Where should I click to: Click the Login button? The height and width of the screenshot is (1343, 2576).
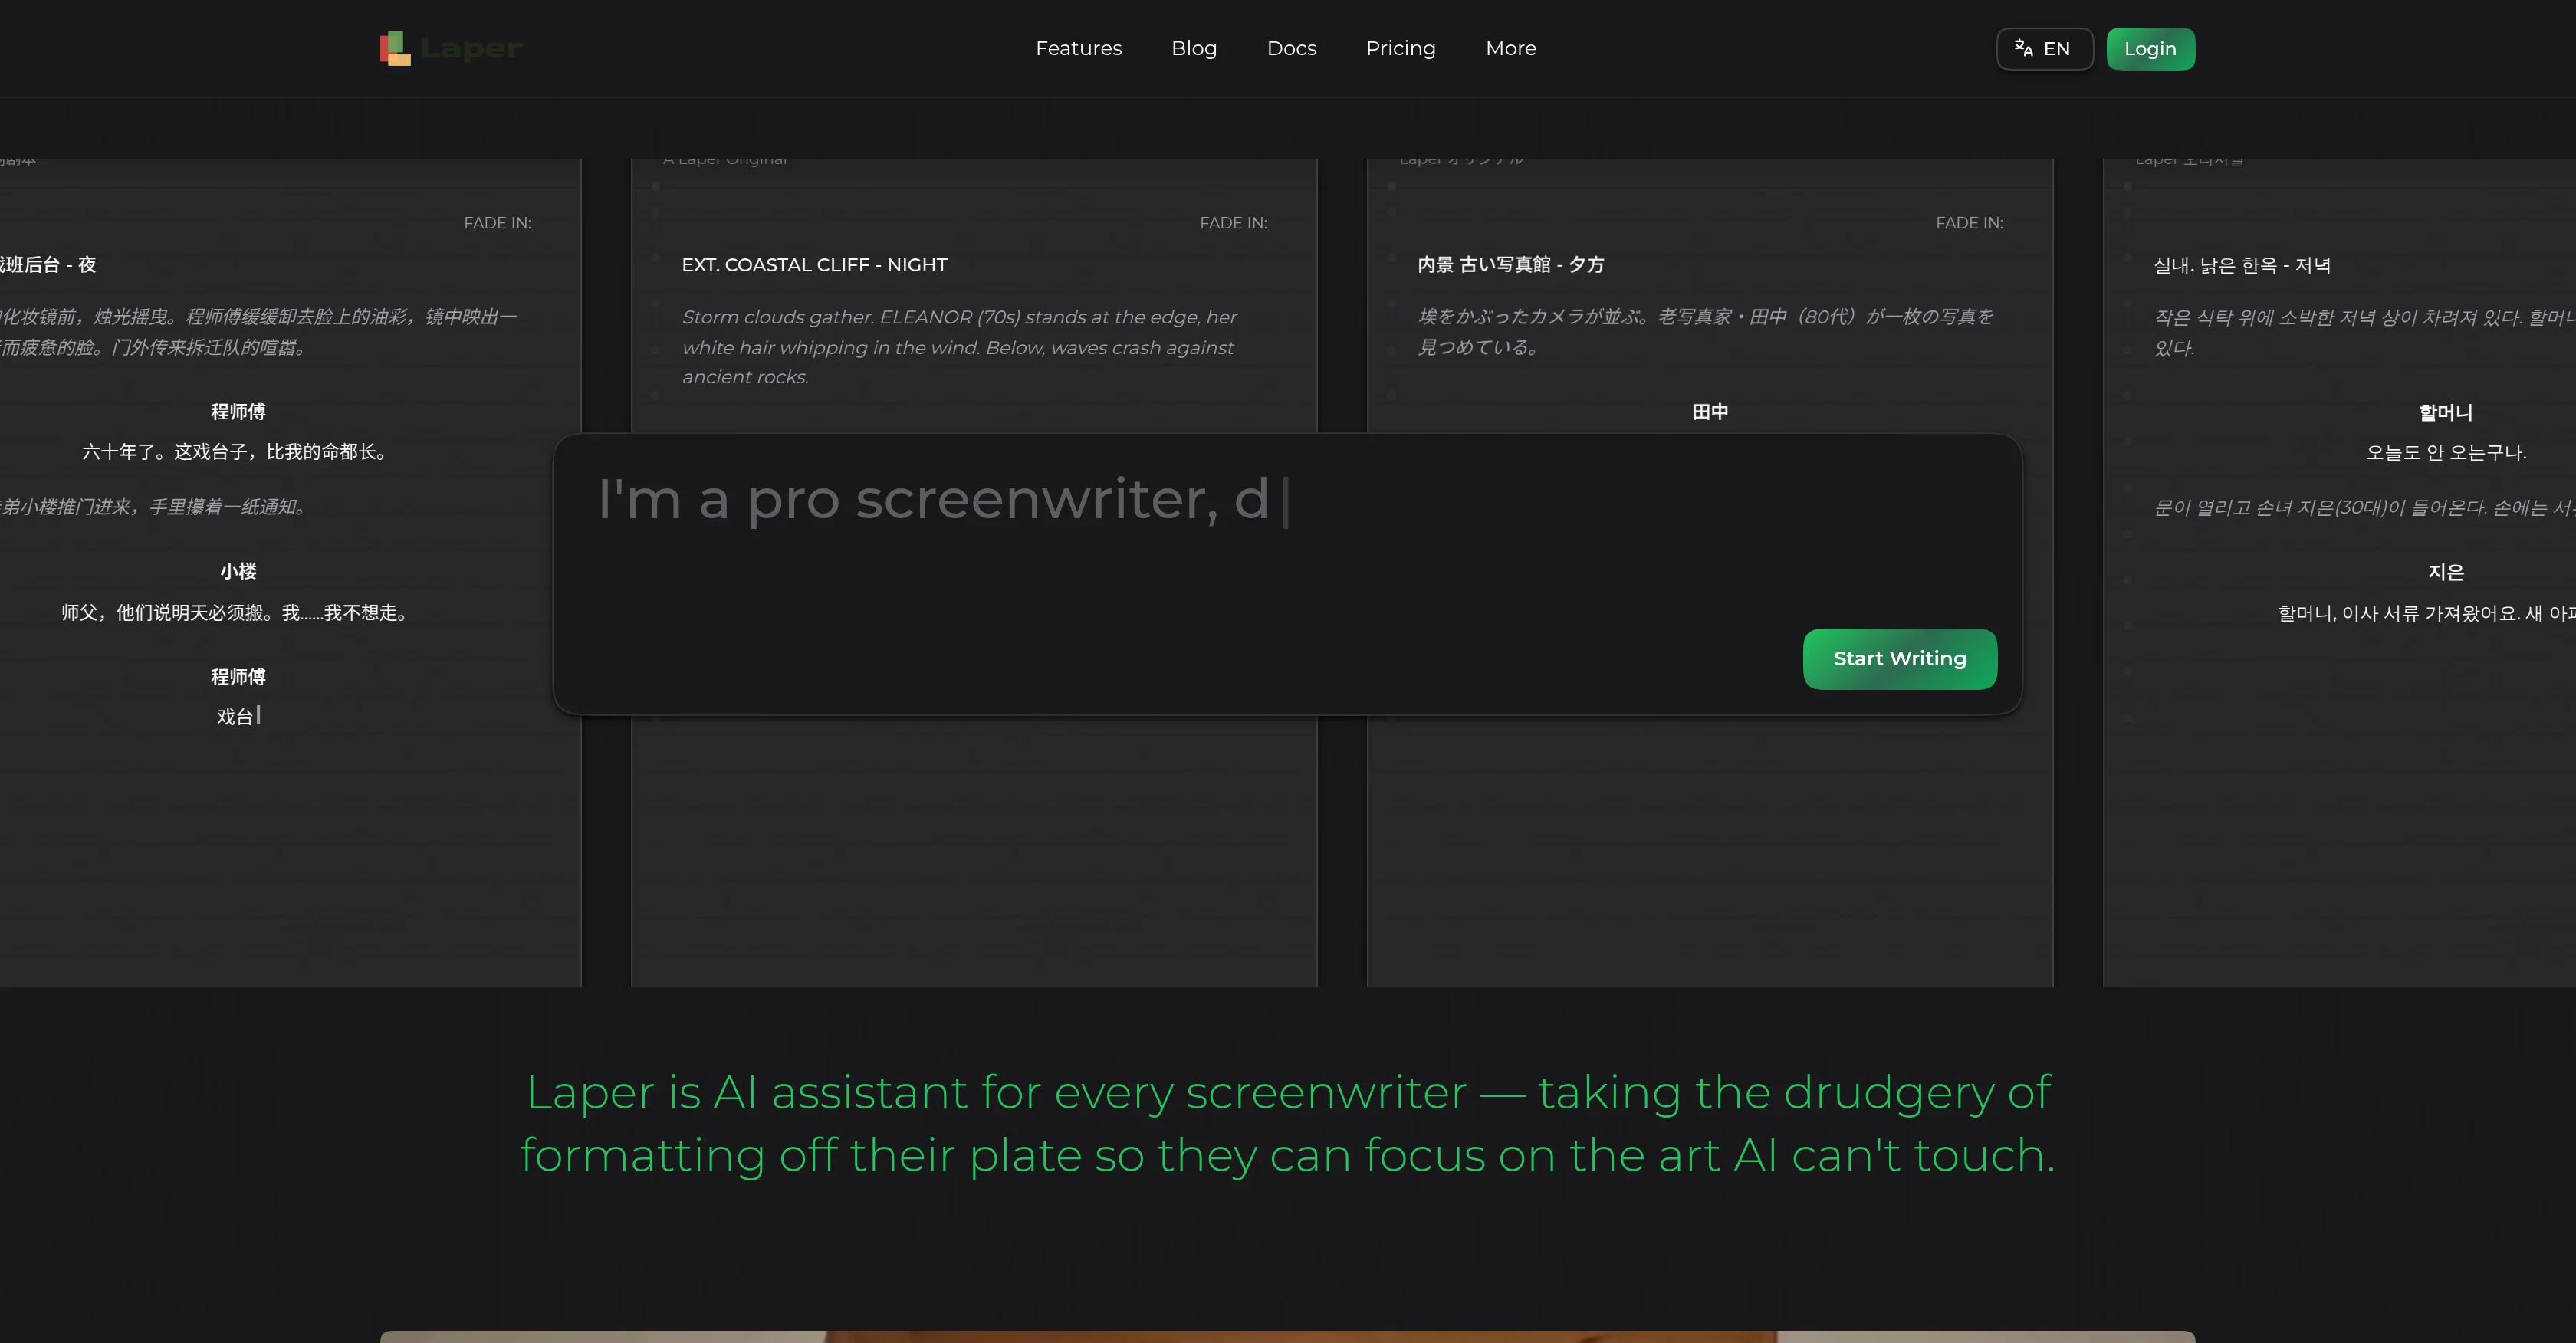point(2150,49)
